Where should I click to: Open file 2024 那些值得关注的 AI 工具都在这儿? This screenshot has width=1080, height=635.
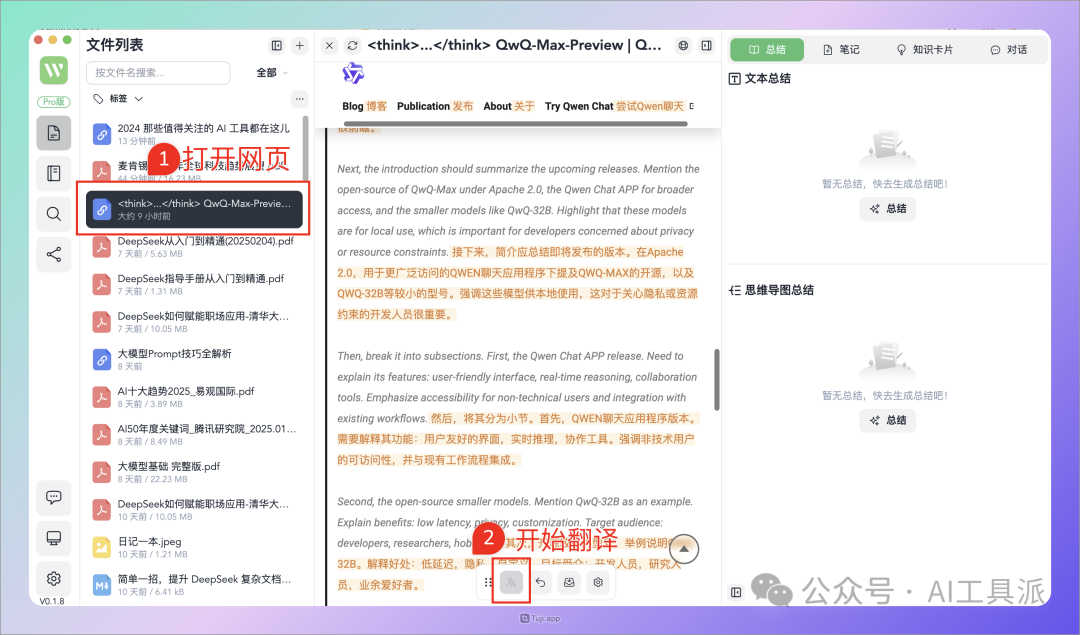tap(195, 134)
